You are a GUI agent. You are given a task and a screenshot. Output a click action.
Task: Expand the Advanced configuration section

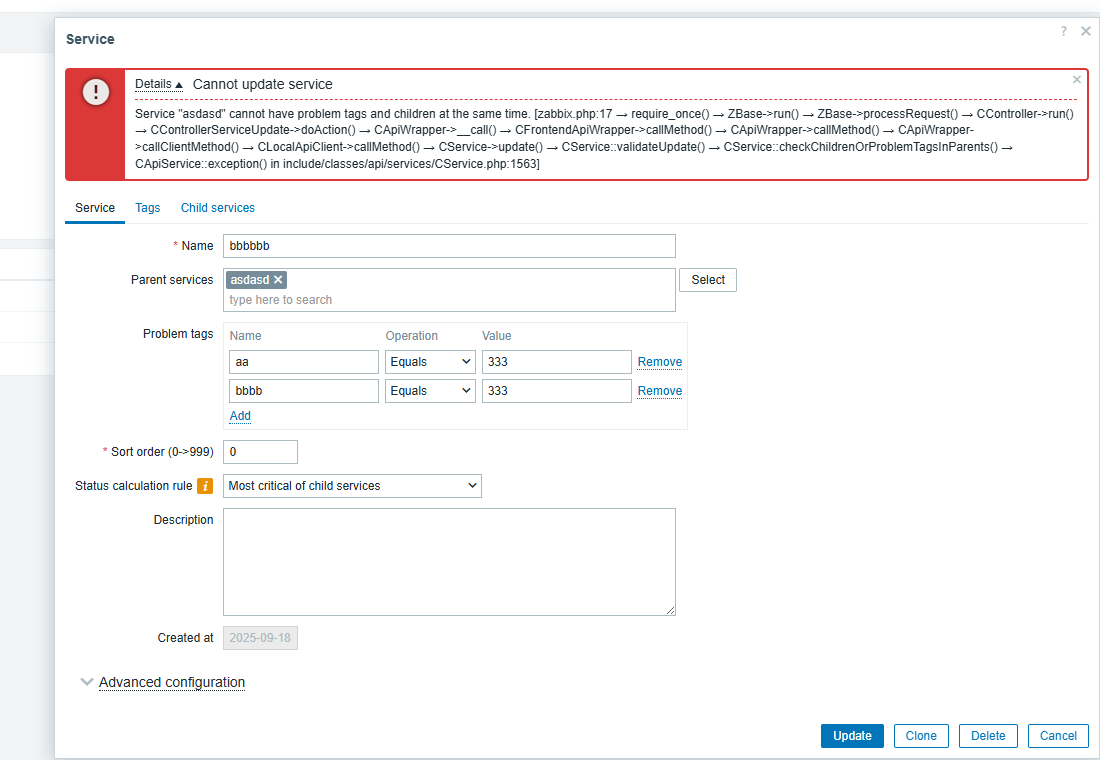pos(171,682)
